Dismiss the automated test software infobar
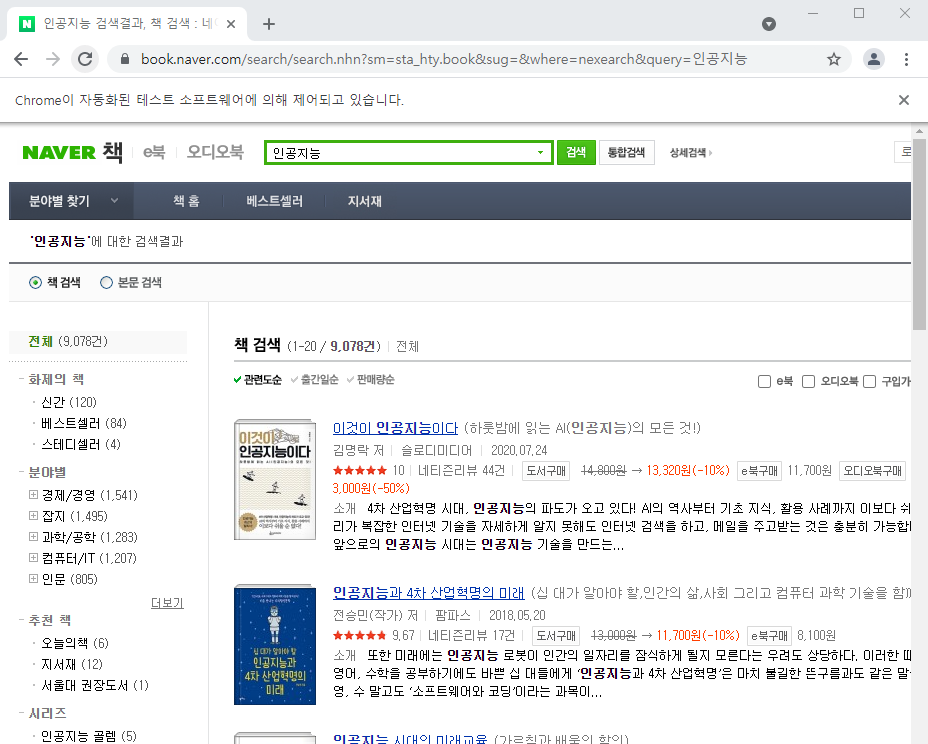The height and width of the screenshot is (744, 928). (x=904, y=100)
